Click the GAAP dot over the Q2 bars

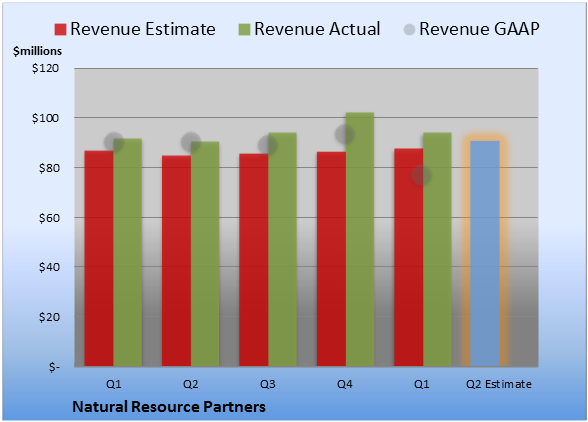(191, 142)
